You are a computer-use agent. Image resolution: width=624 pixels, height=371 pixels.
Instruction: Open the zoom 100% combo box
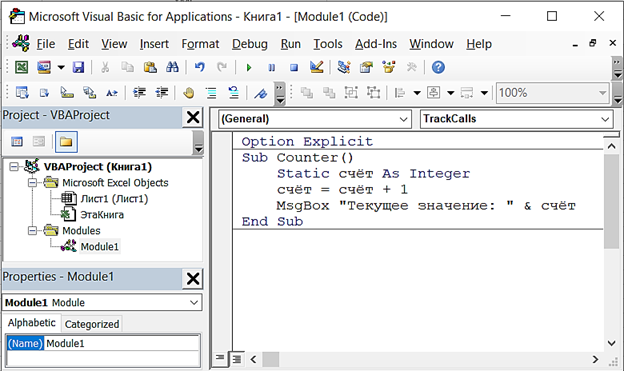click(553, 93)
